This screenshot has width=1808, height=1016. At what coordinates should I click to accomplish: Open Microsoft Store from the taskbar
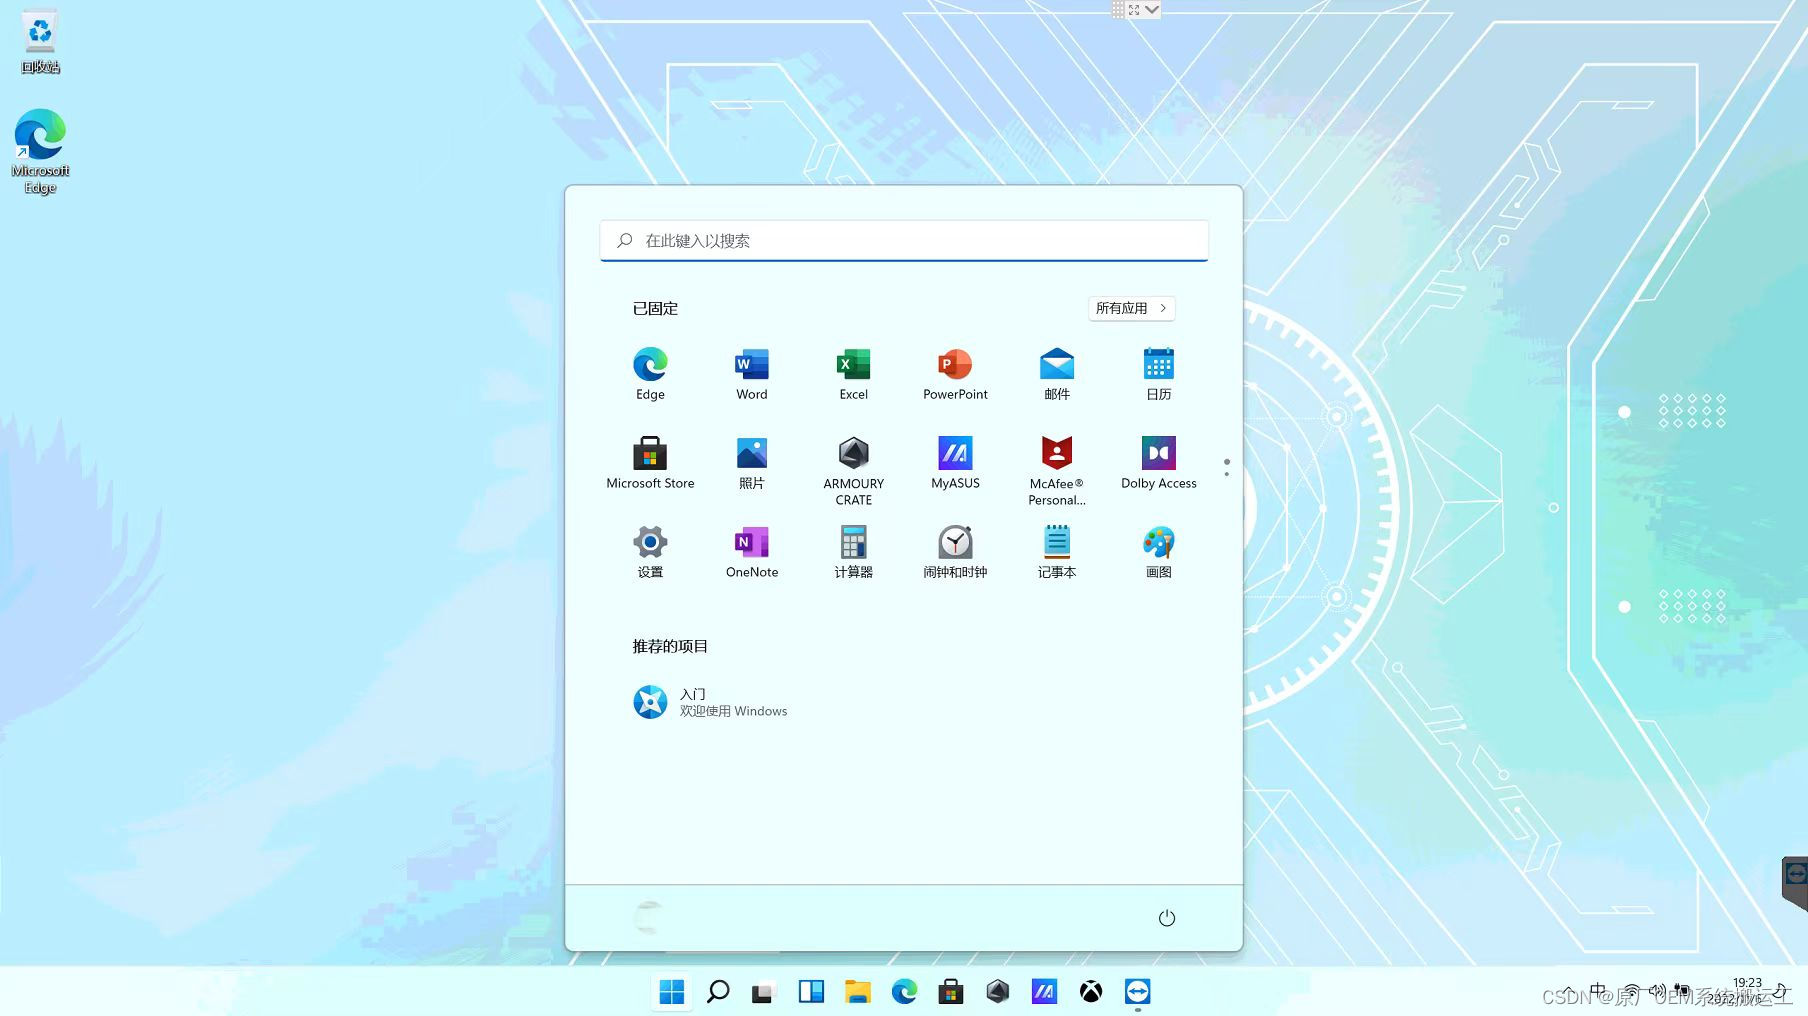tap(951, 991)
